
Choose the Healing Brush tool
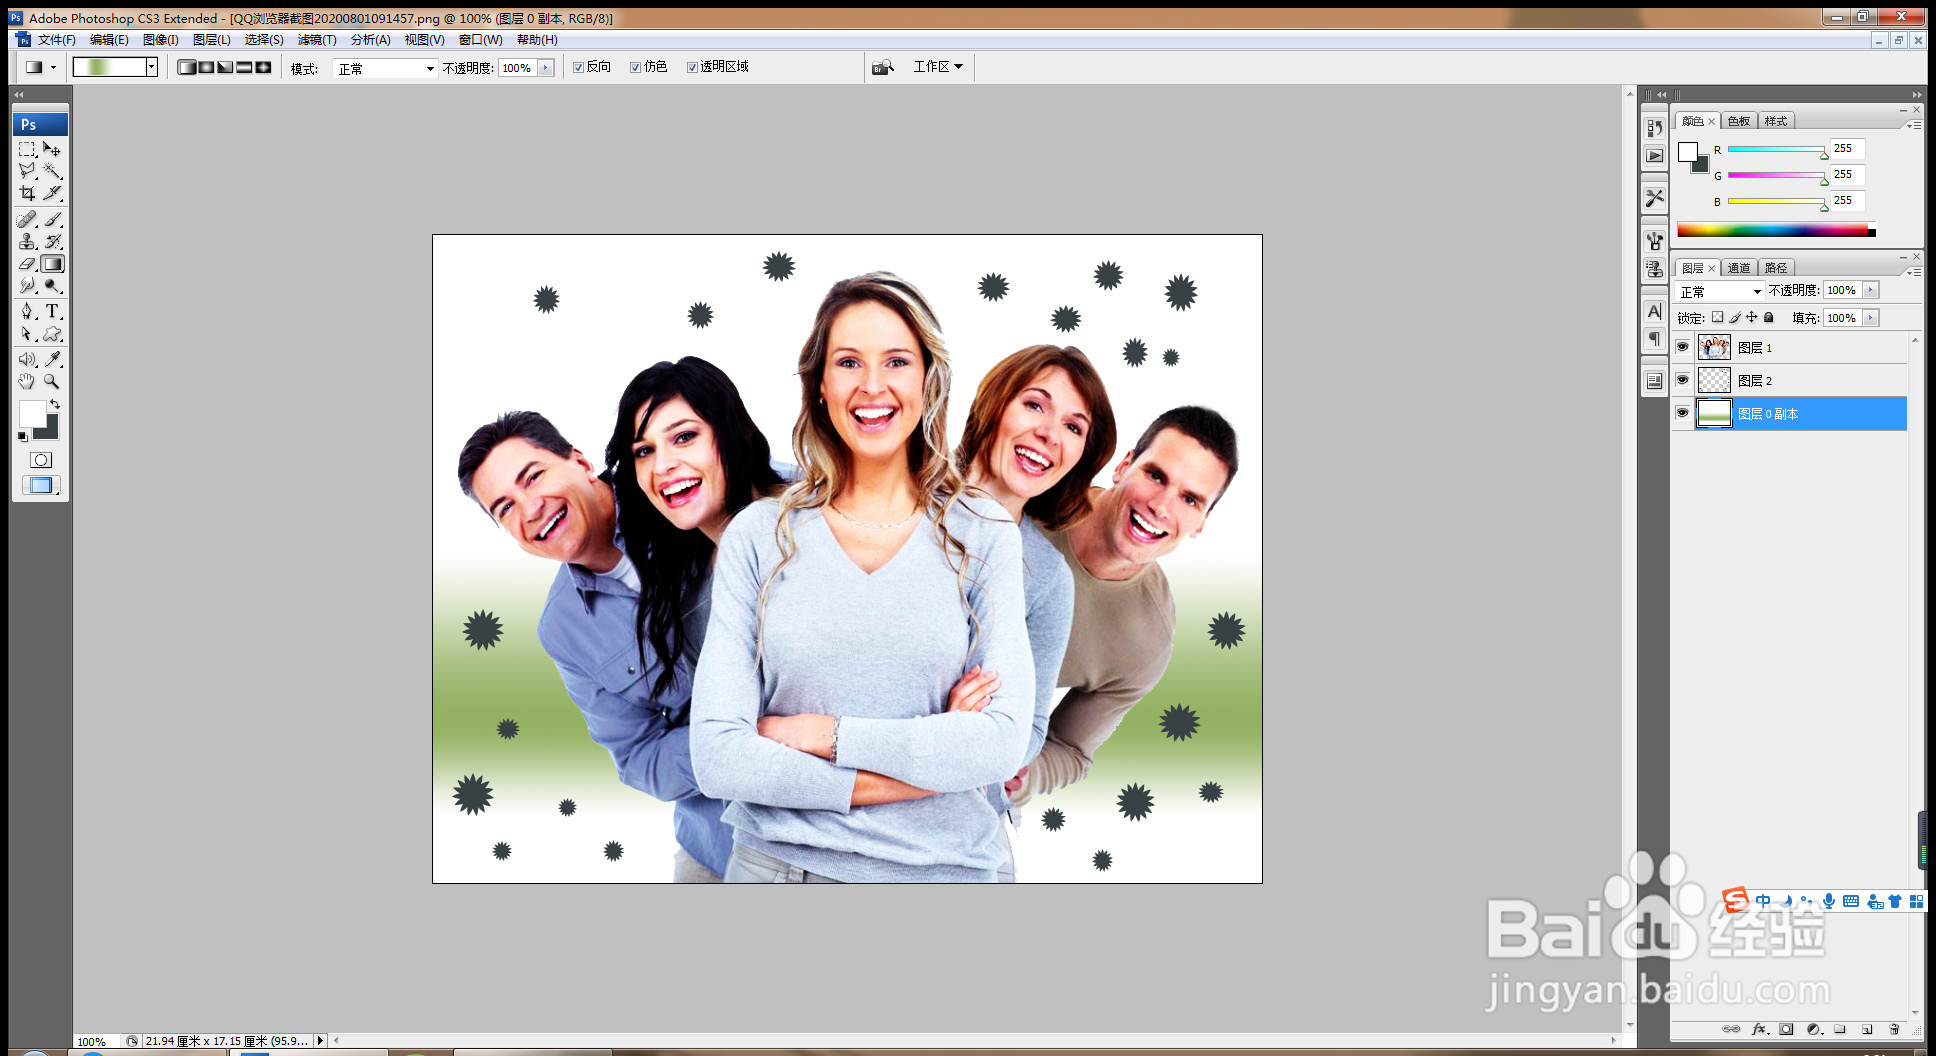(27, 219)
